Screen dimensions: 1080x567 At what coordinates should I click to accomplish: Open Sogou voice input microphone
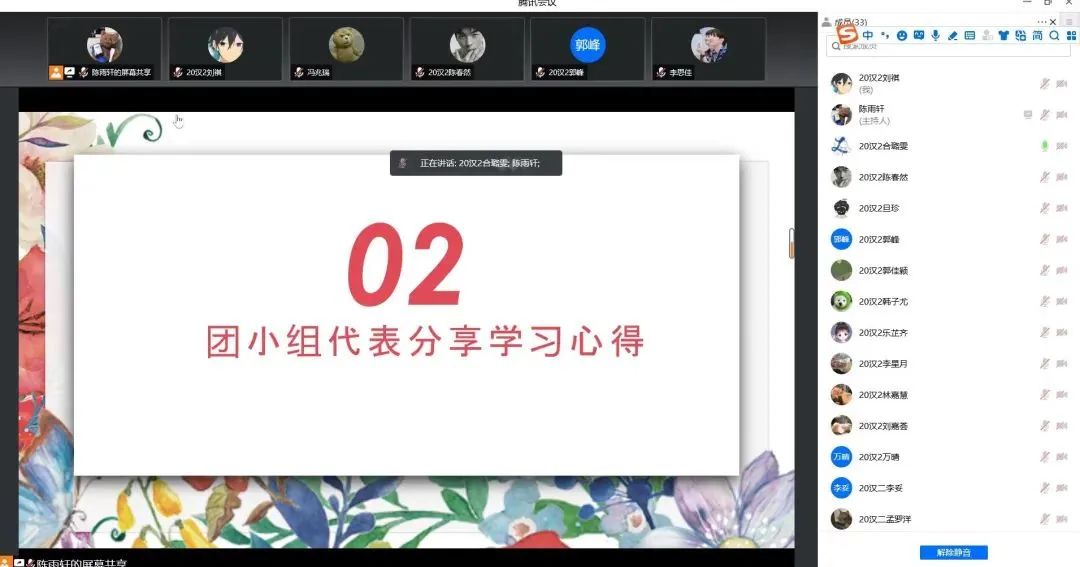[935, 35]
